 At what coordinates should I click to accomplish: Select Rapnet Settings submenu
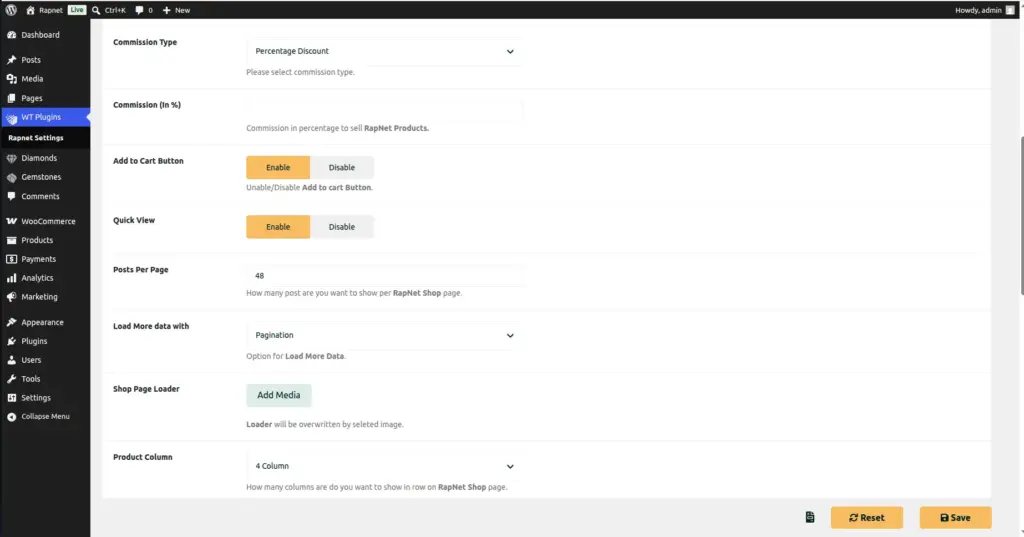[x=36, y=138]
